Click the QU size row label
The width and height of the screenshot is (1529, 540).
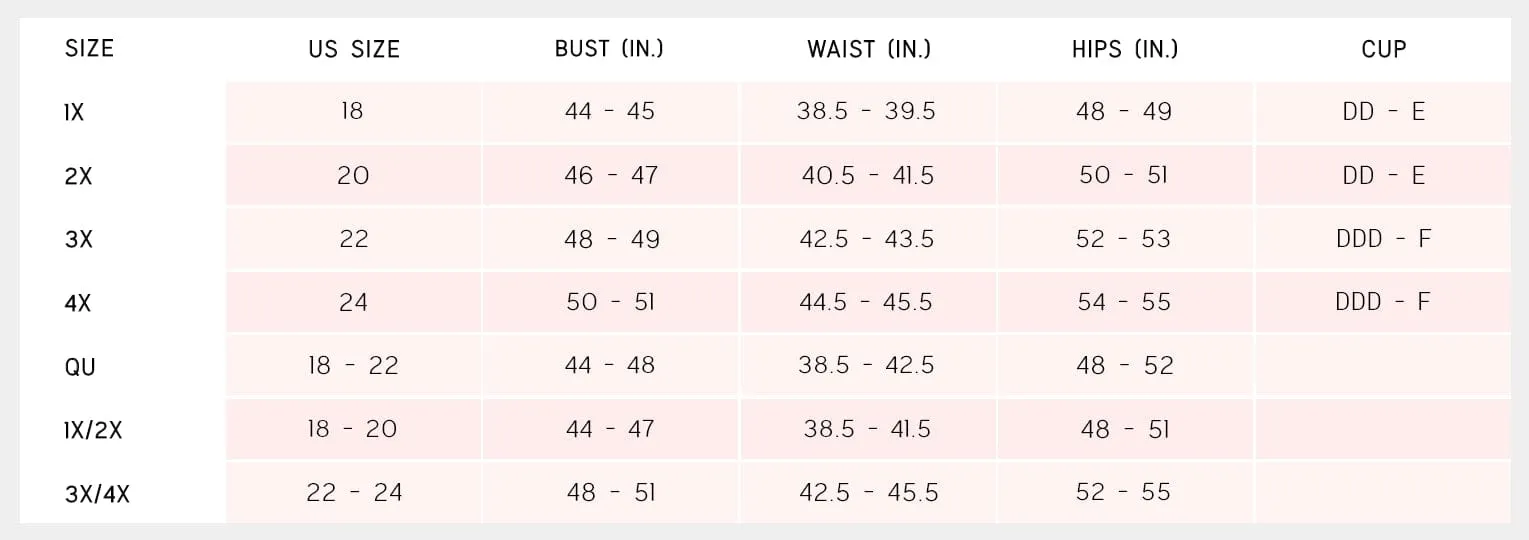[x=80, y=367]
